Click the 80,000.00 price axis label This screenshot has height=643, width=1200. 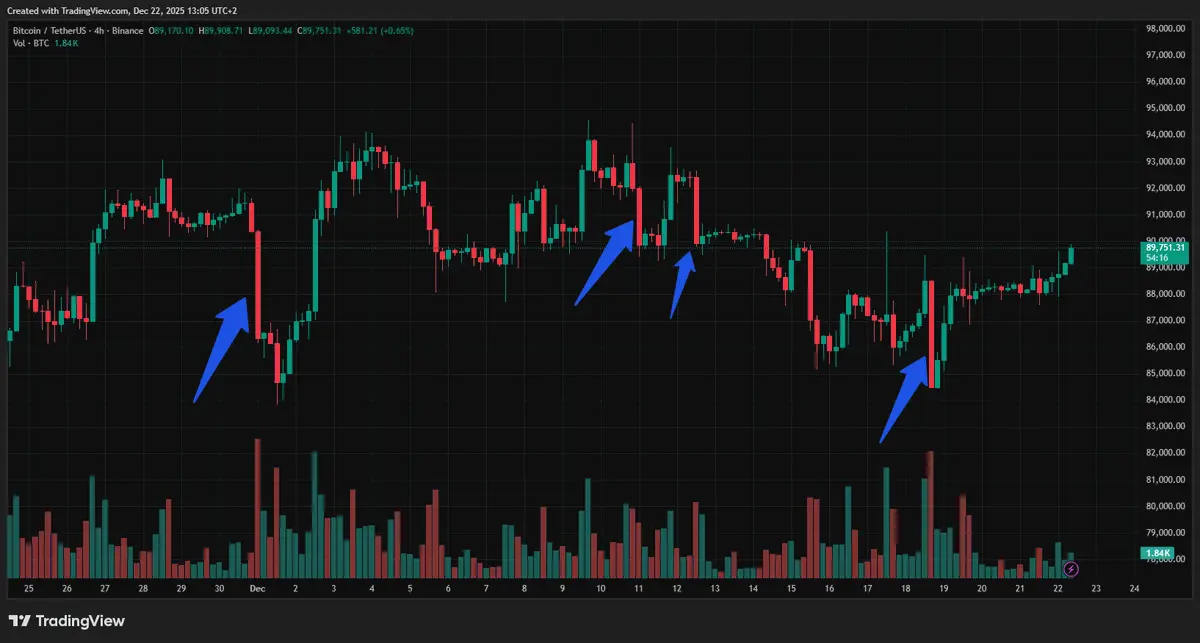click(x=1166, y=506)
